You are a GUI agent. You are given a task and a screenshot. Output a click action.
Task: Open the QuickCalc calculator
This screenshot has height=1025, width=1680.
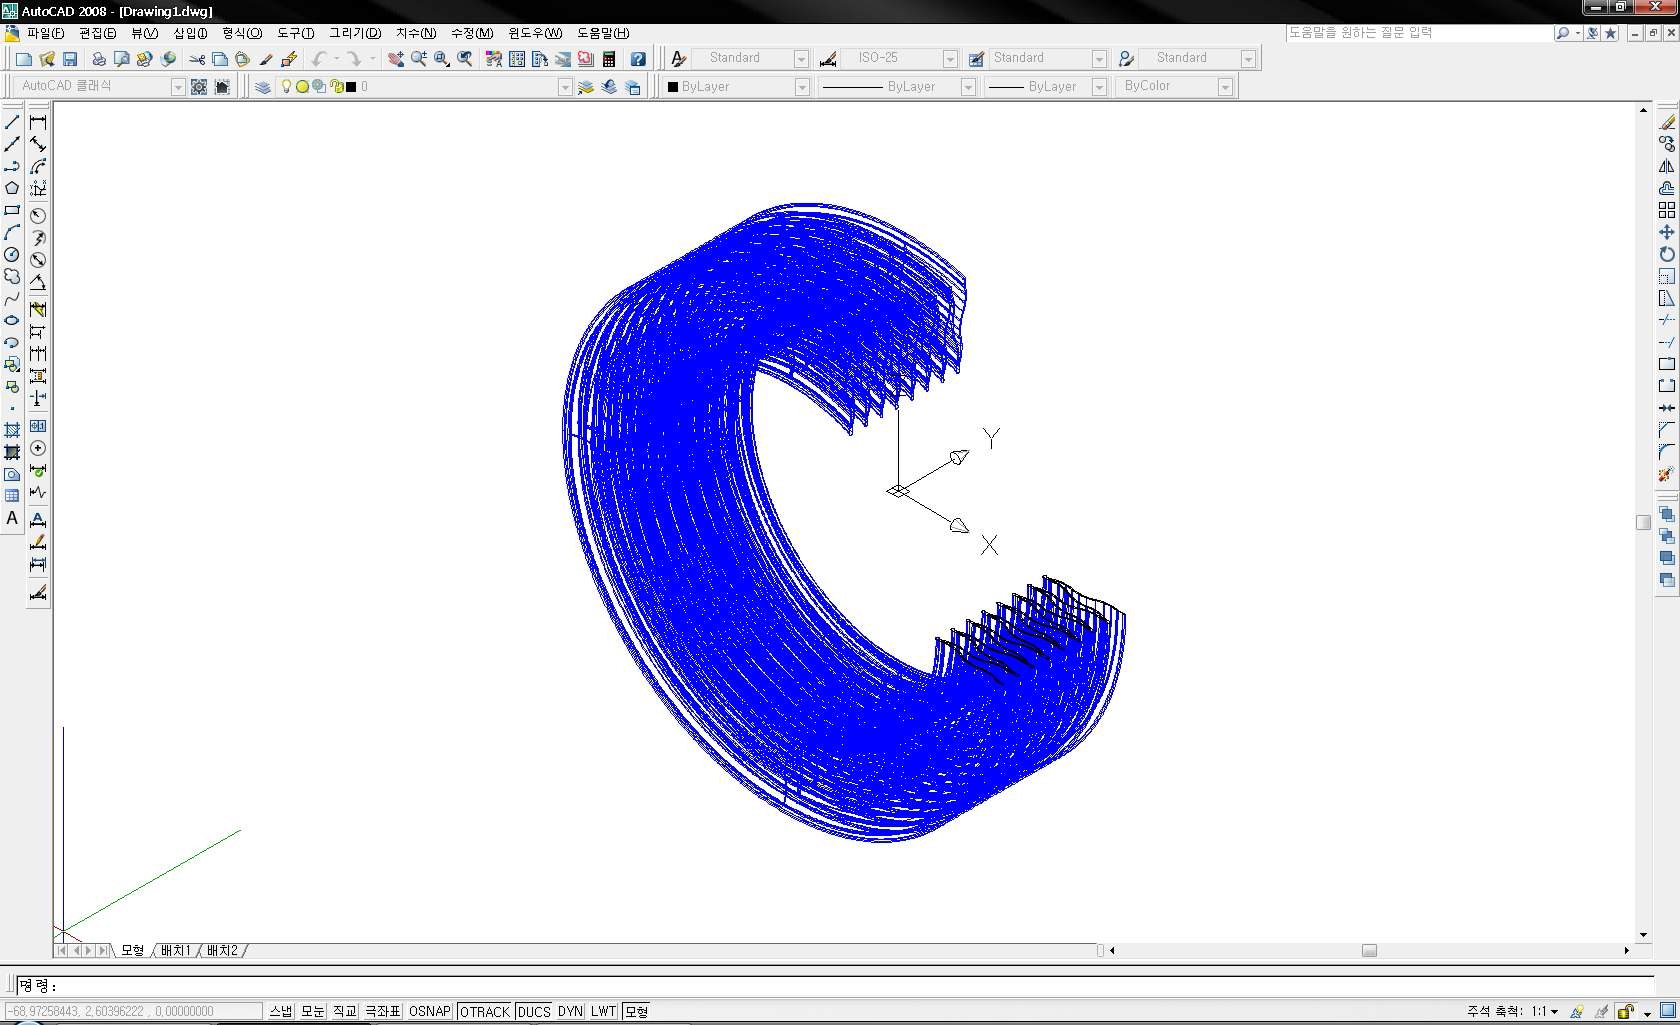point(609,59)
